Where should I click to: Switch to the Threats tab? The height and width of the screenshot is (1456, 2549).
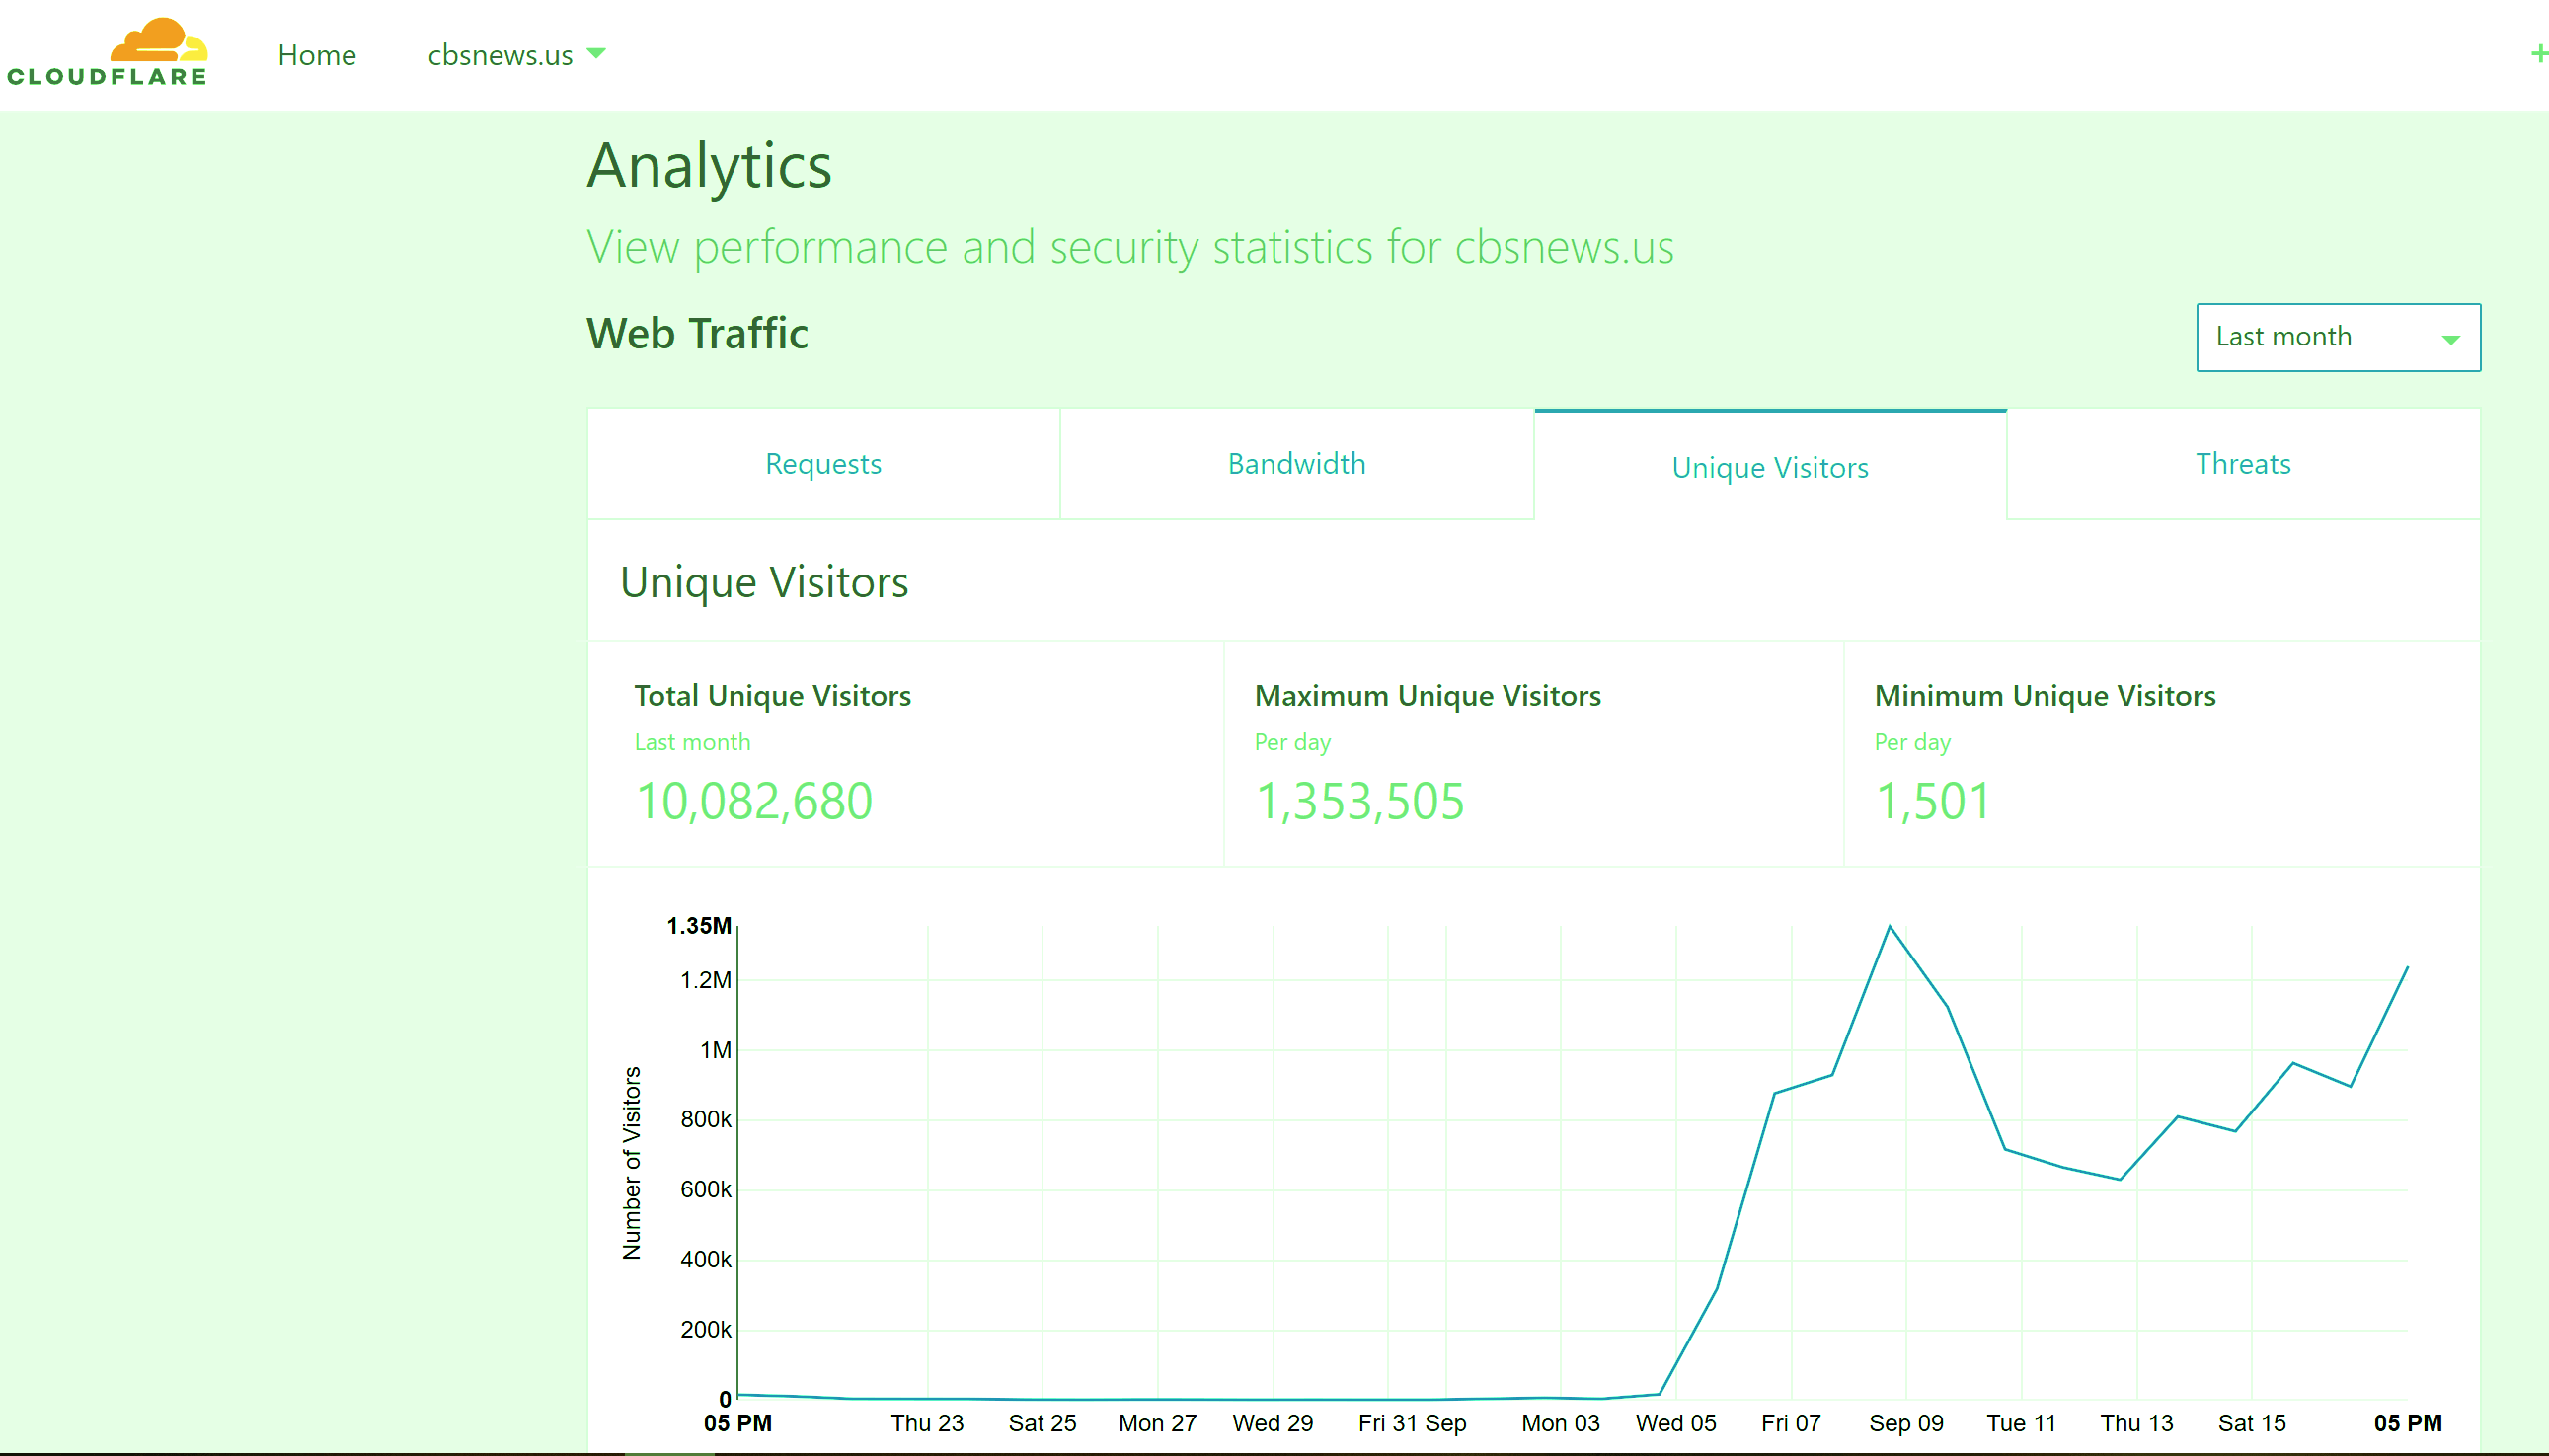coord(2243,464)
